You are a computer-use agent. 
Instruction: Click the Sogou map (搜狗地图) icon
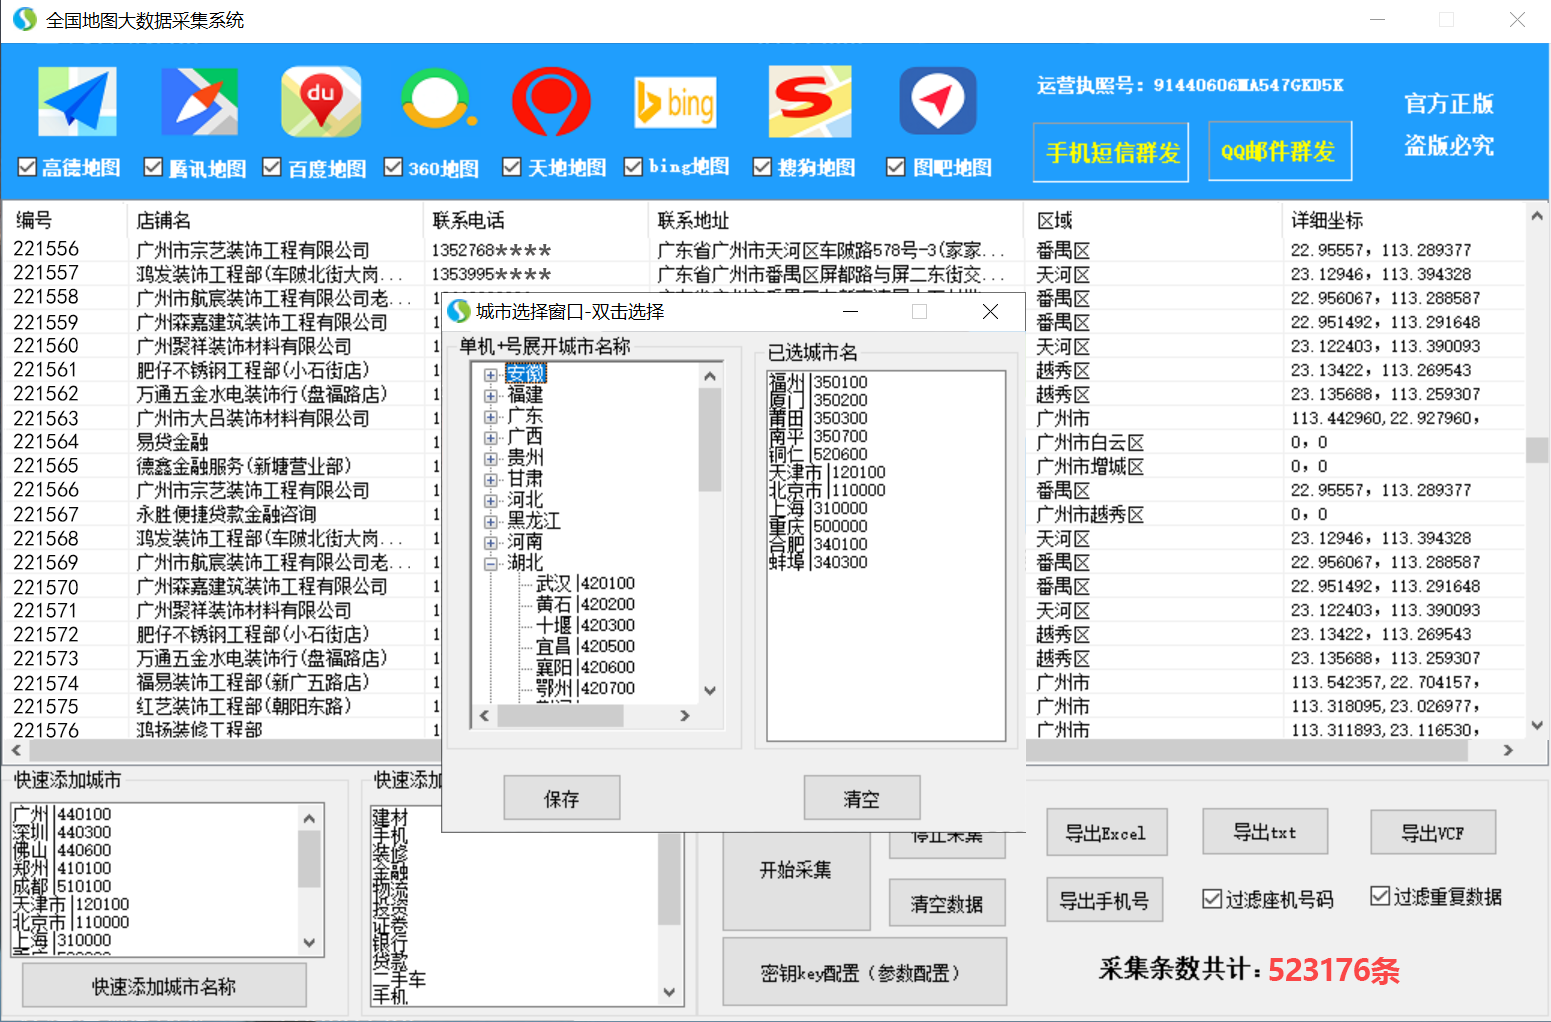809,101
